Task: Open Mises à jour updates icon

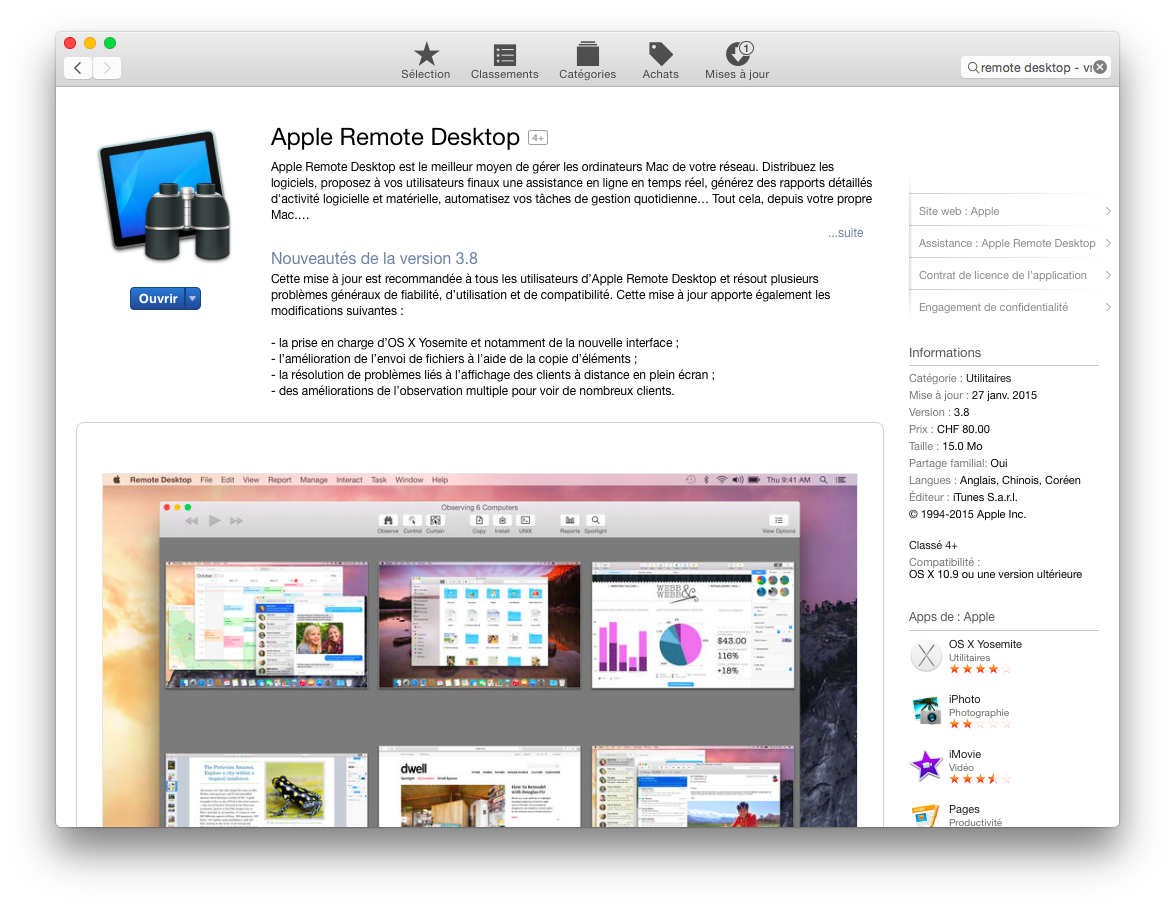Action: (x=737, y=54)
